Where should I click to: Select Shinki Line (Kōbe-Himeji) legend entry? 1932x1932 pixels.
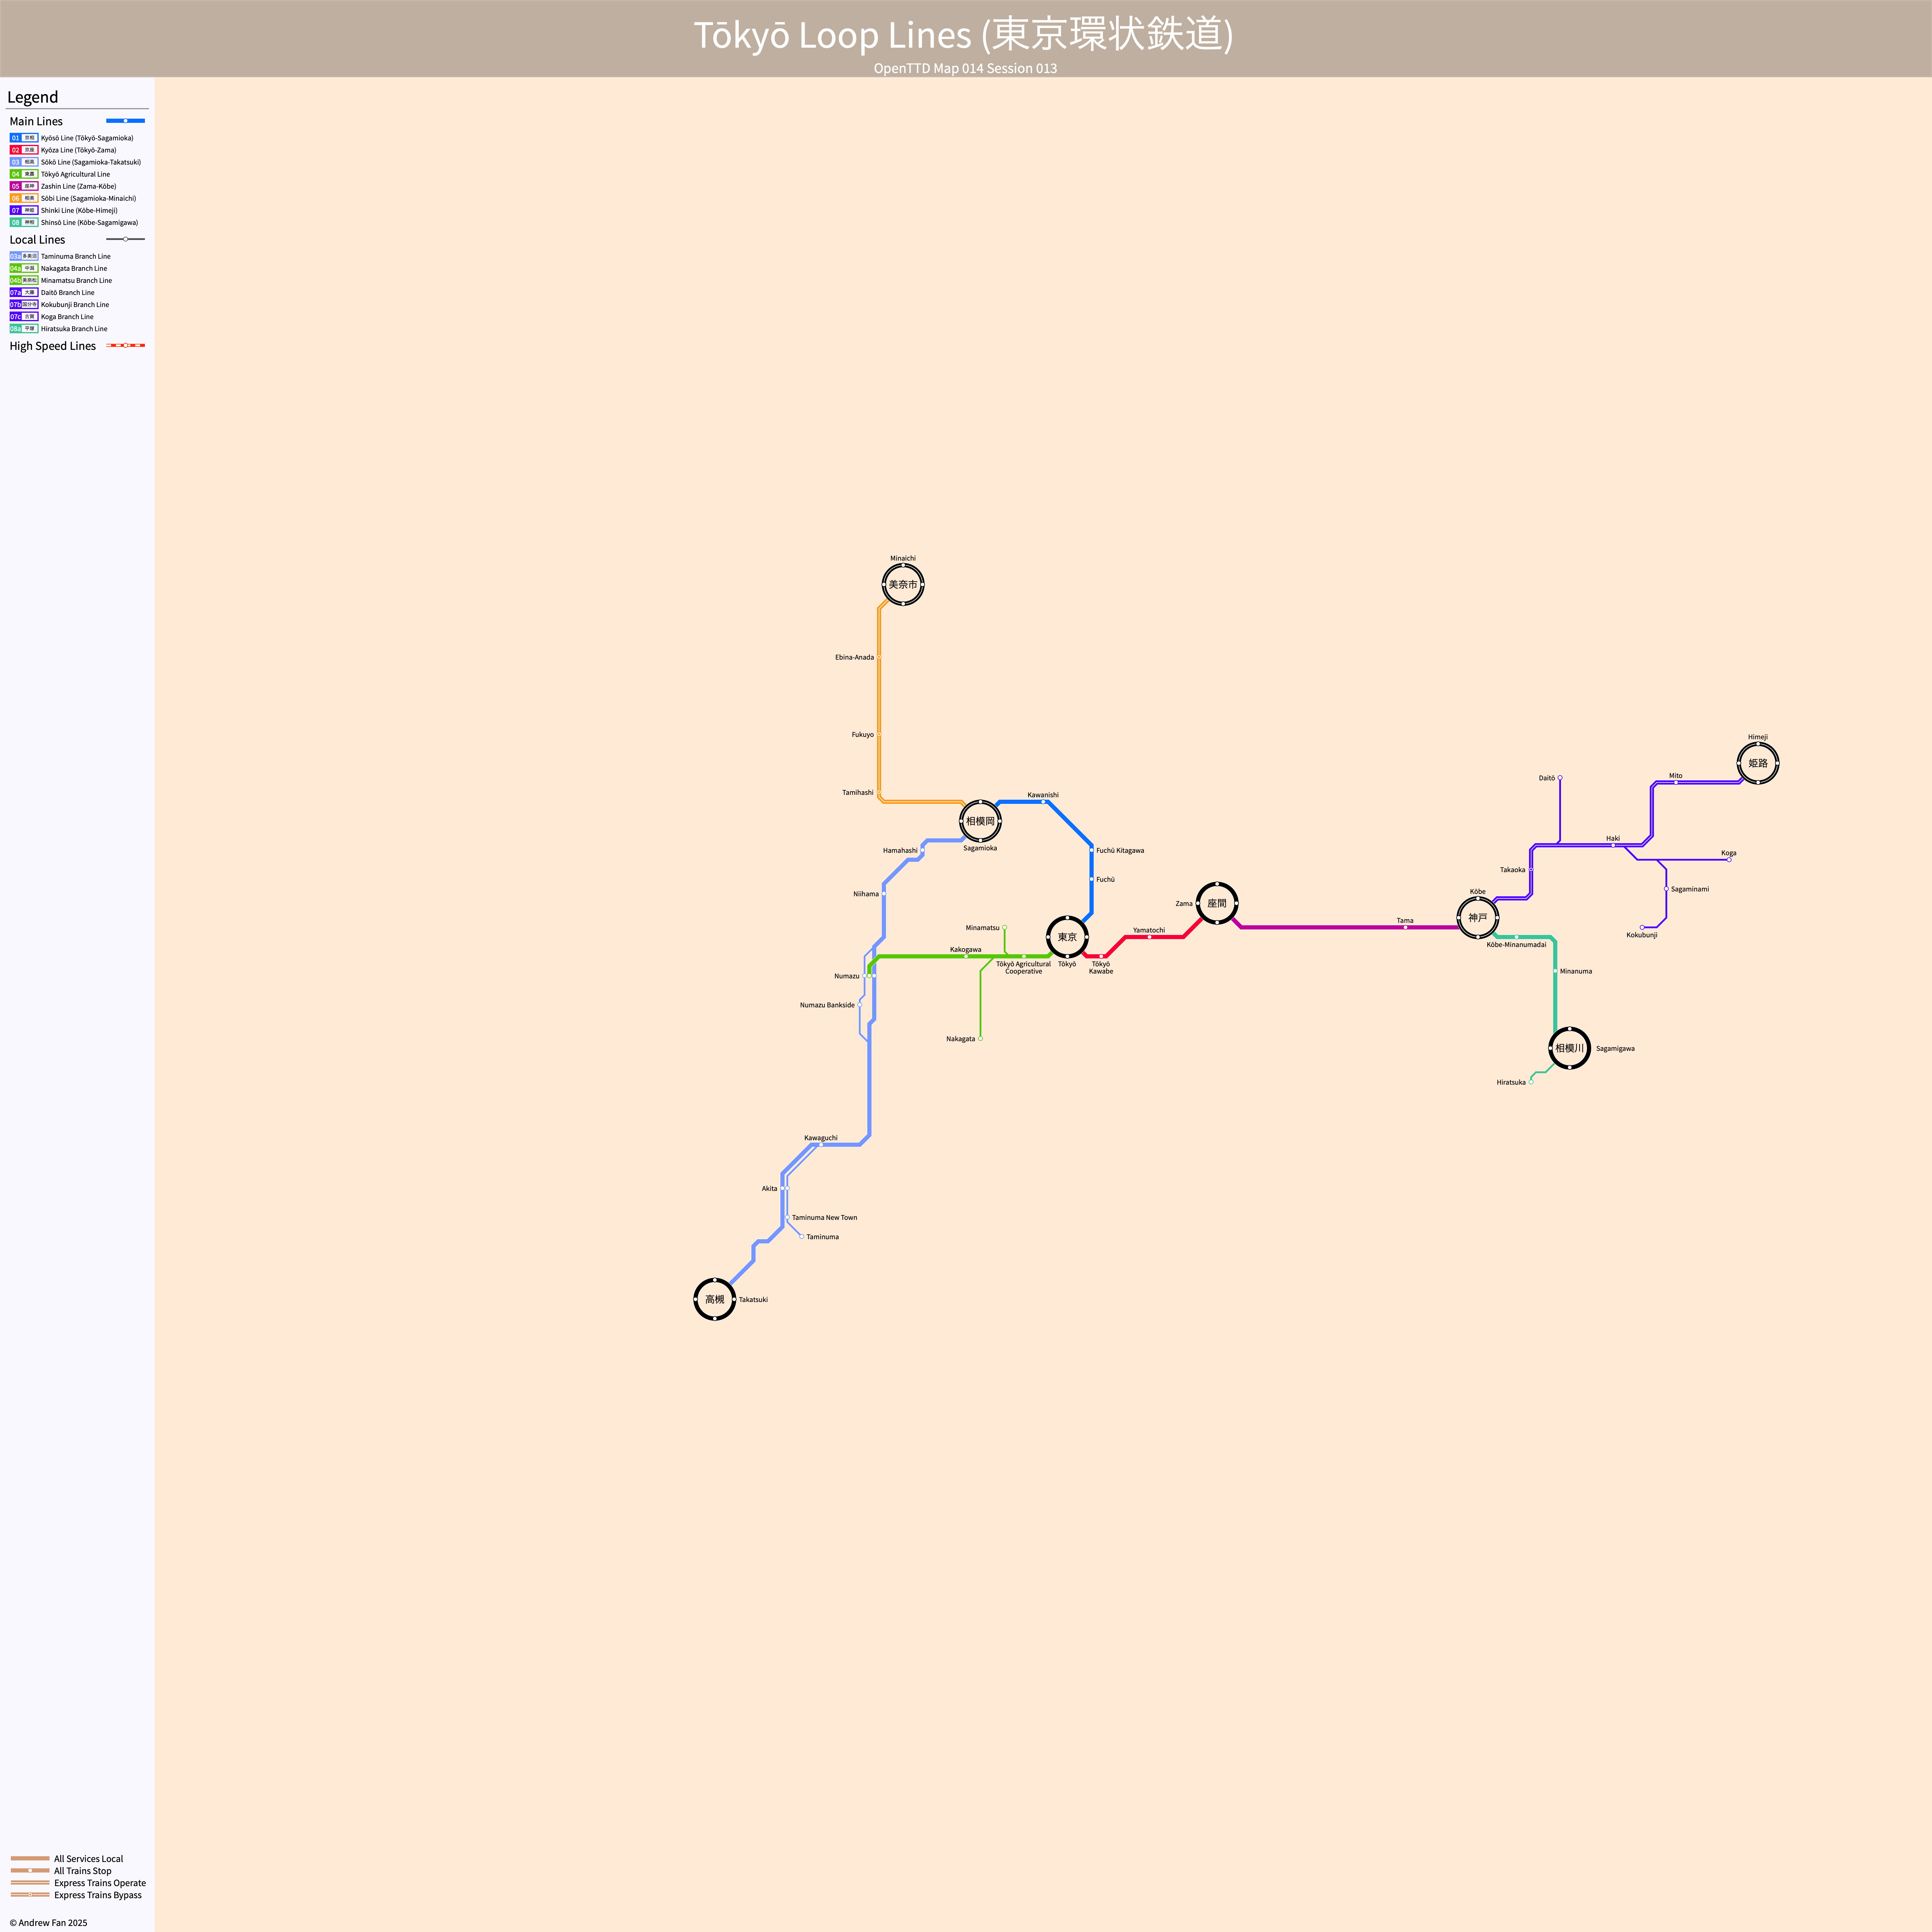point(79,210)
